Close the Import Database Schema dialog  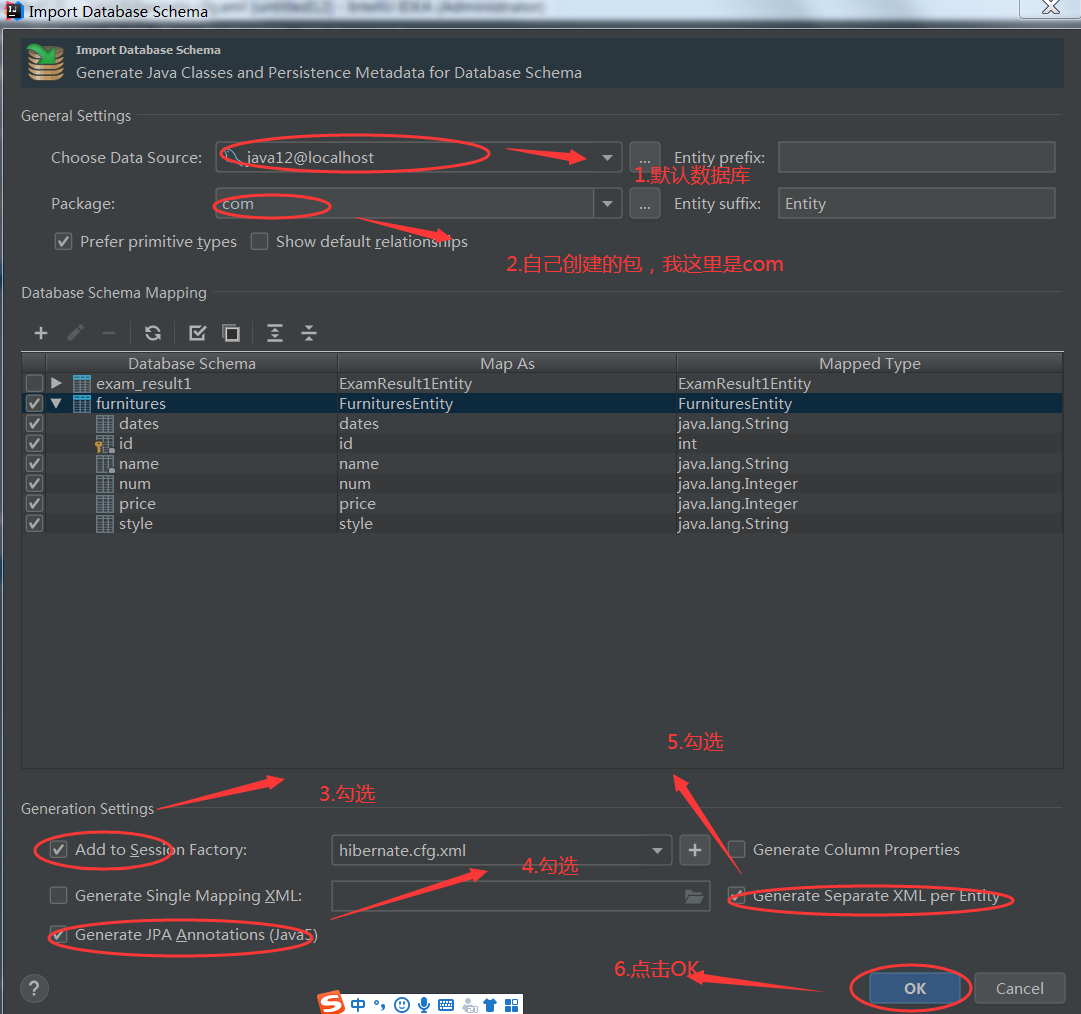coord(1050,8)
